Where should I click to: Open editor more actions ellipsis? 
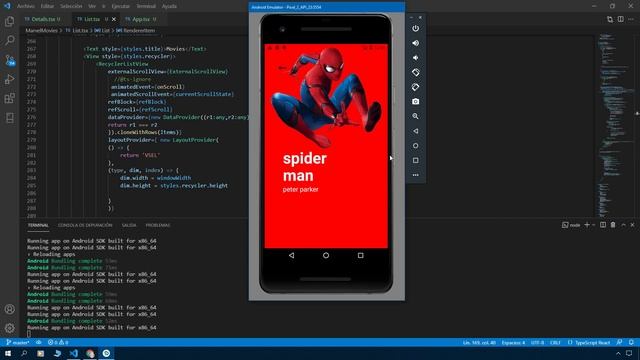point(631,19)
